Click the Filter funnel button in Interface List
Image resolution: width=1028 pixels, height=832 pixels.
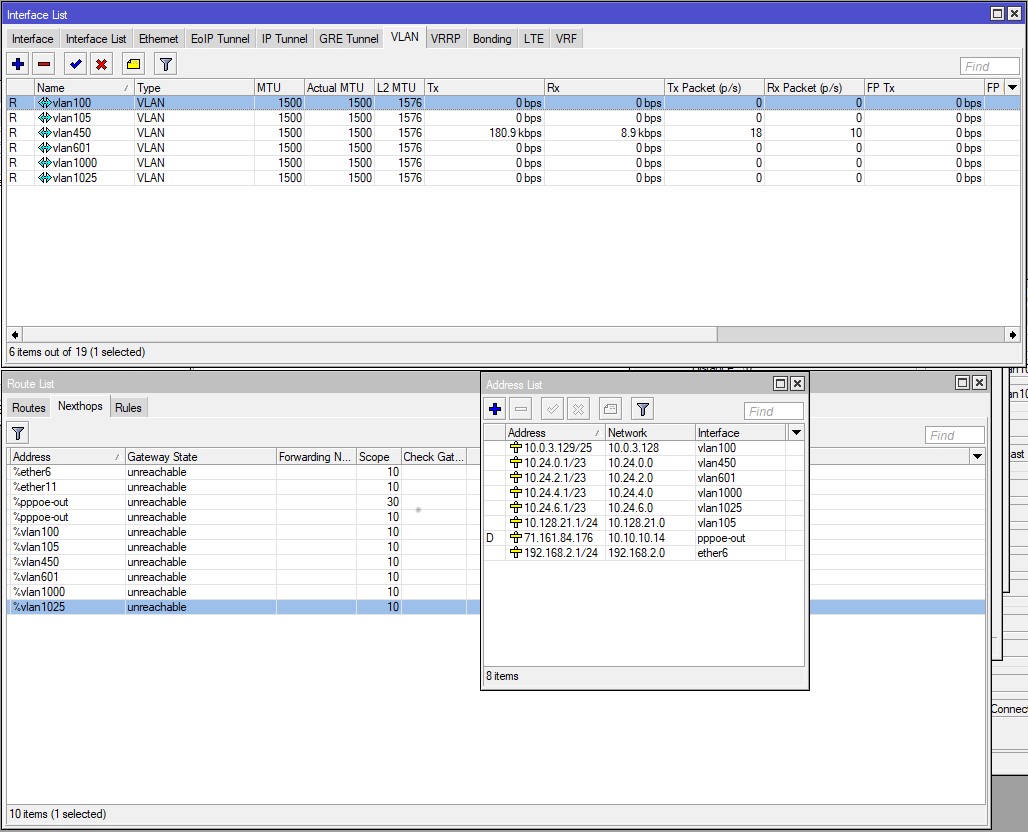pyautogui.click(x=165, y=64)
